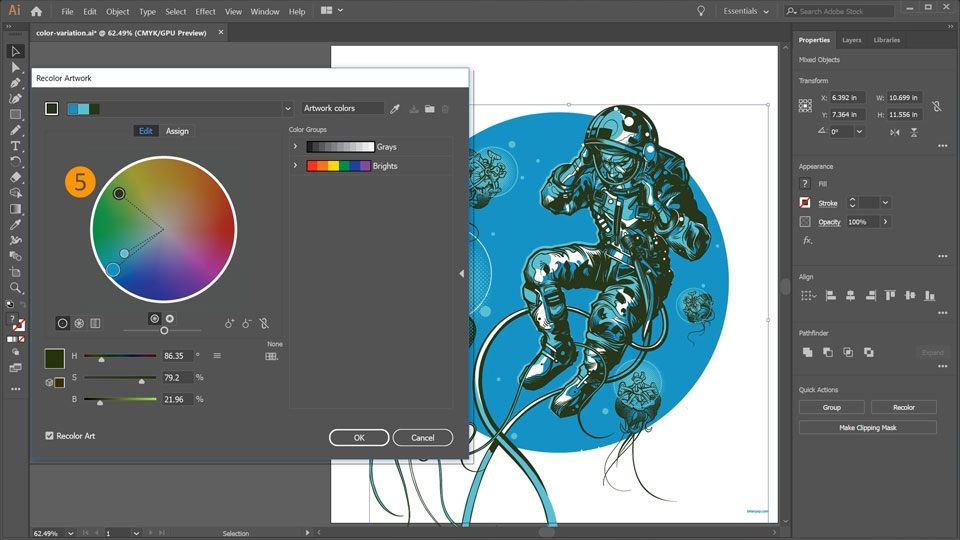
Task: Click the Cancel button
Action: pyautogui.click(x=422, y=438)
